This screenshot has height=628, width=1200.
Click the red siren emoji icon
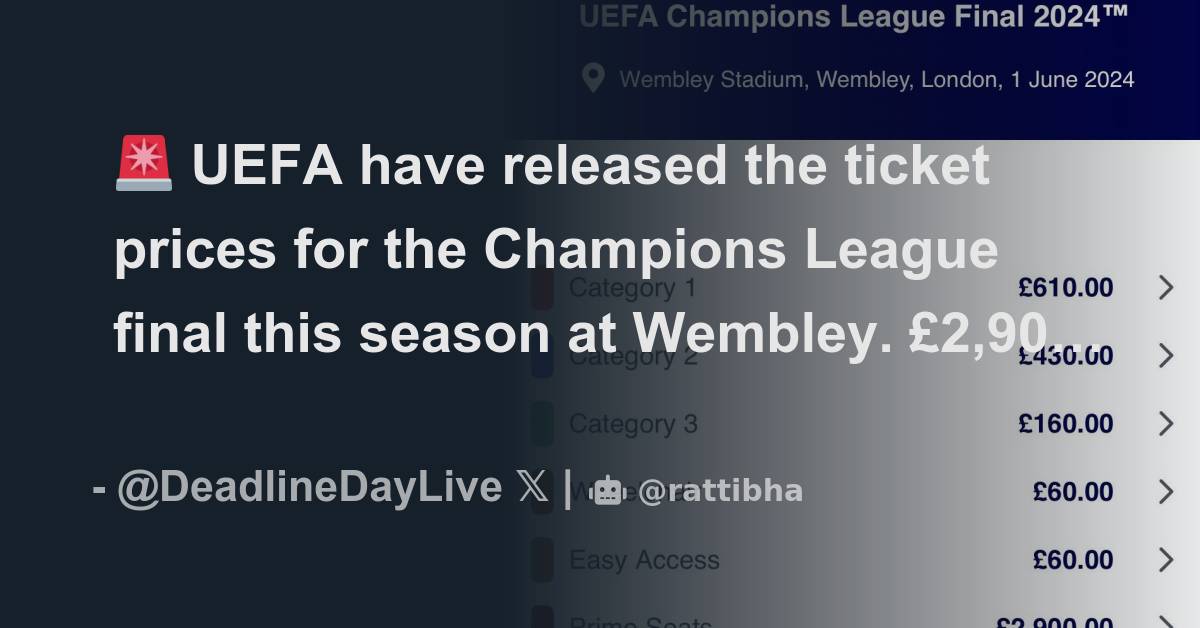(x=144, y=165)
